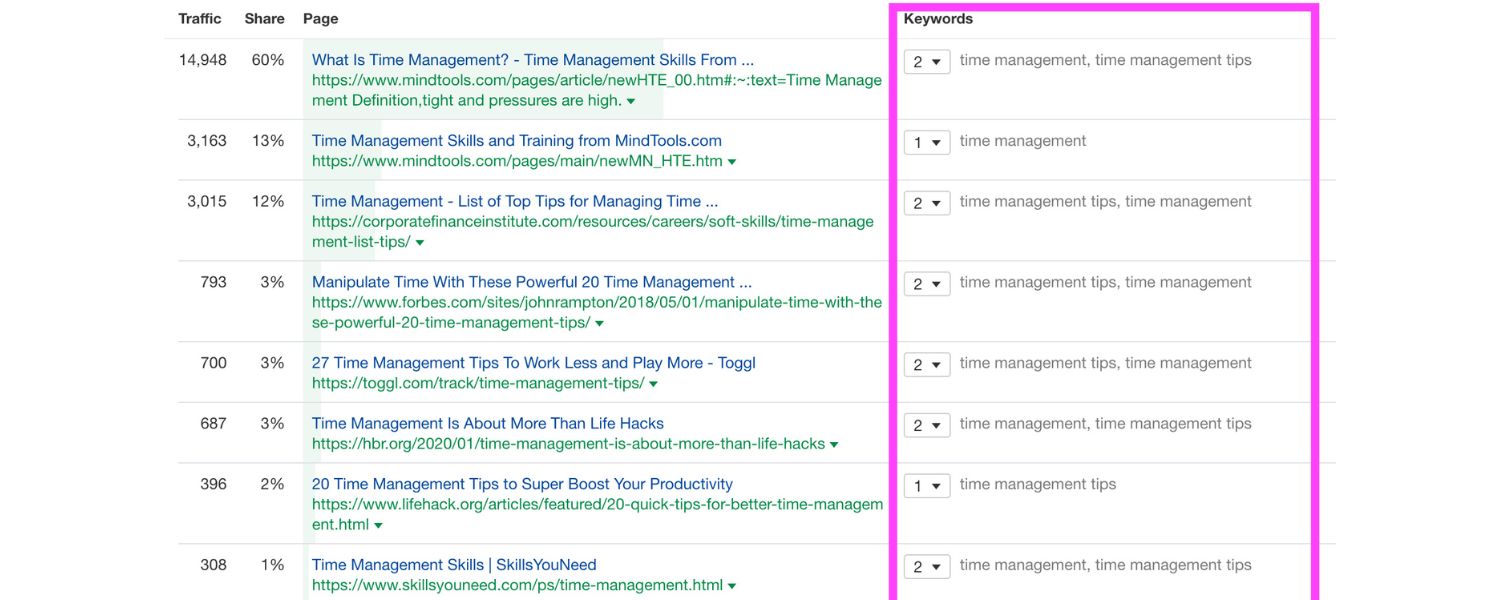Open the SkillsYouNeed time management skills page
This screenshot has height=600, width=1500.
click(x=453, y=563)
